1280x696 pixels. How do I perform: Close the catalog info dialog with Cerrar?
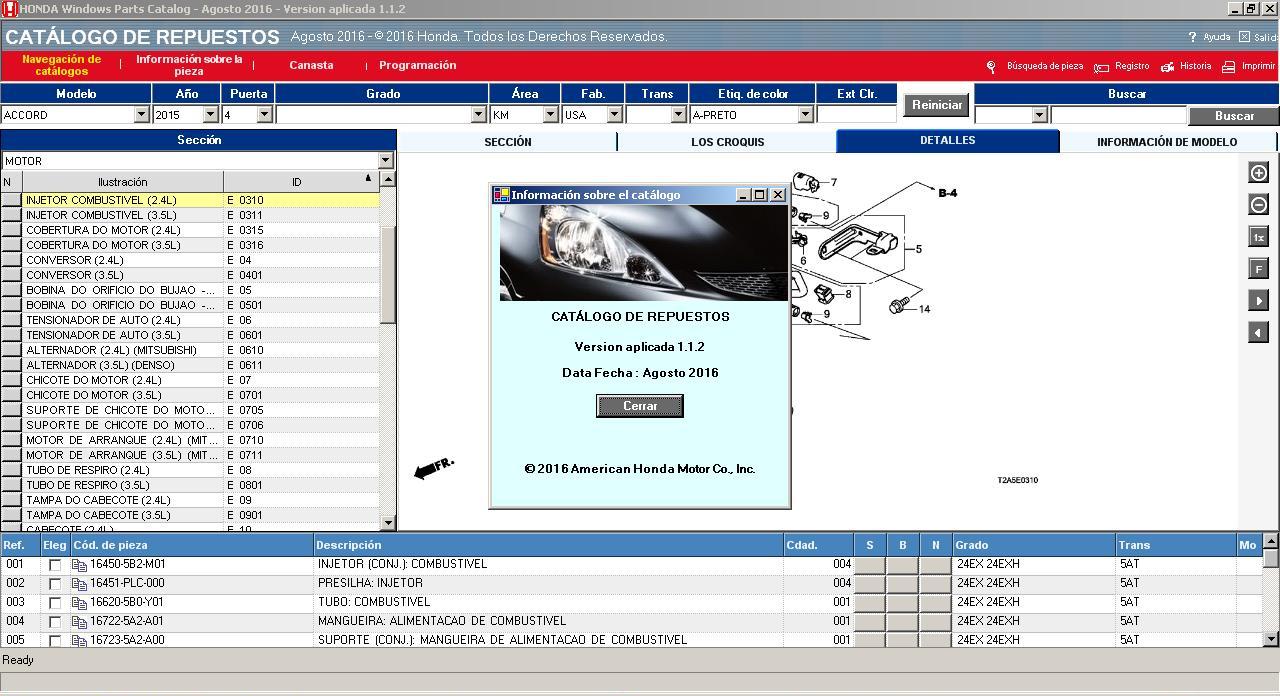pyautogui.click(x=639, y=405)
